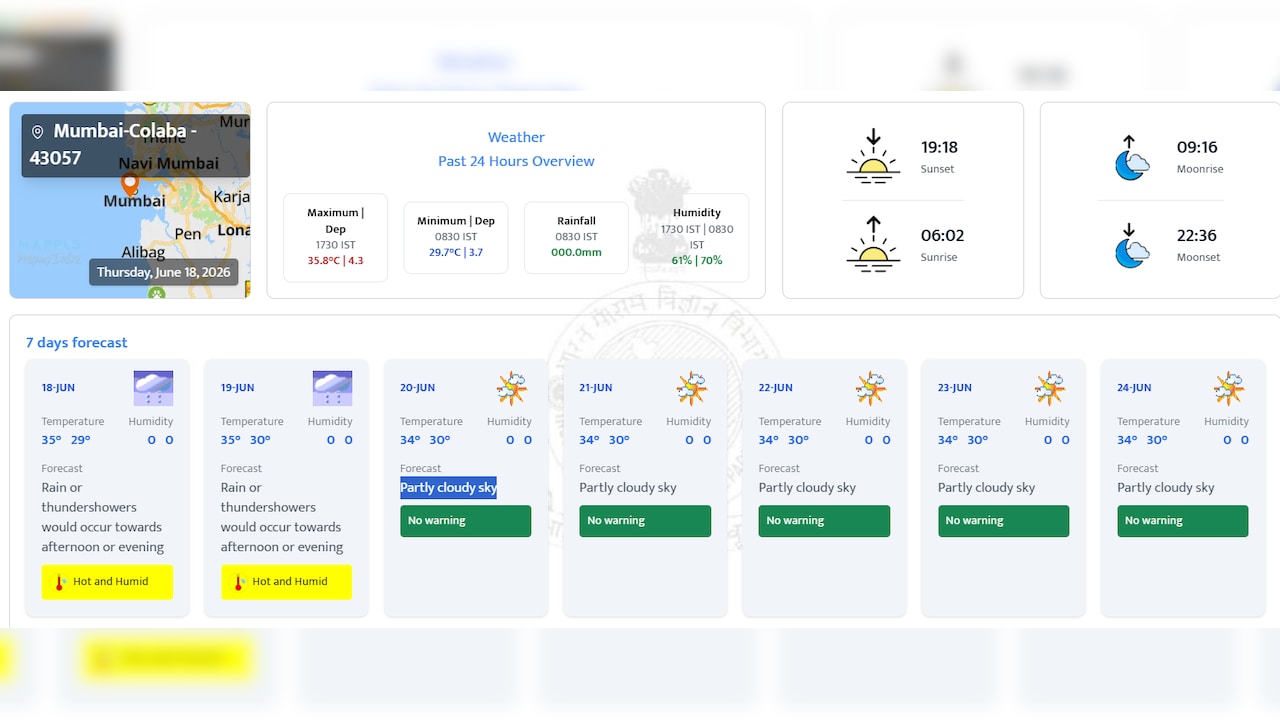
Task: Click the 34° 30° temperature on 21-JUN
Action: point(604,440)
